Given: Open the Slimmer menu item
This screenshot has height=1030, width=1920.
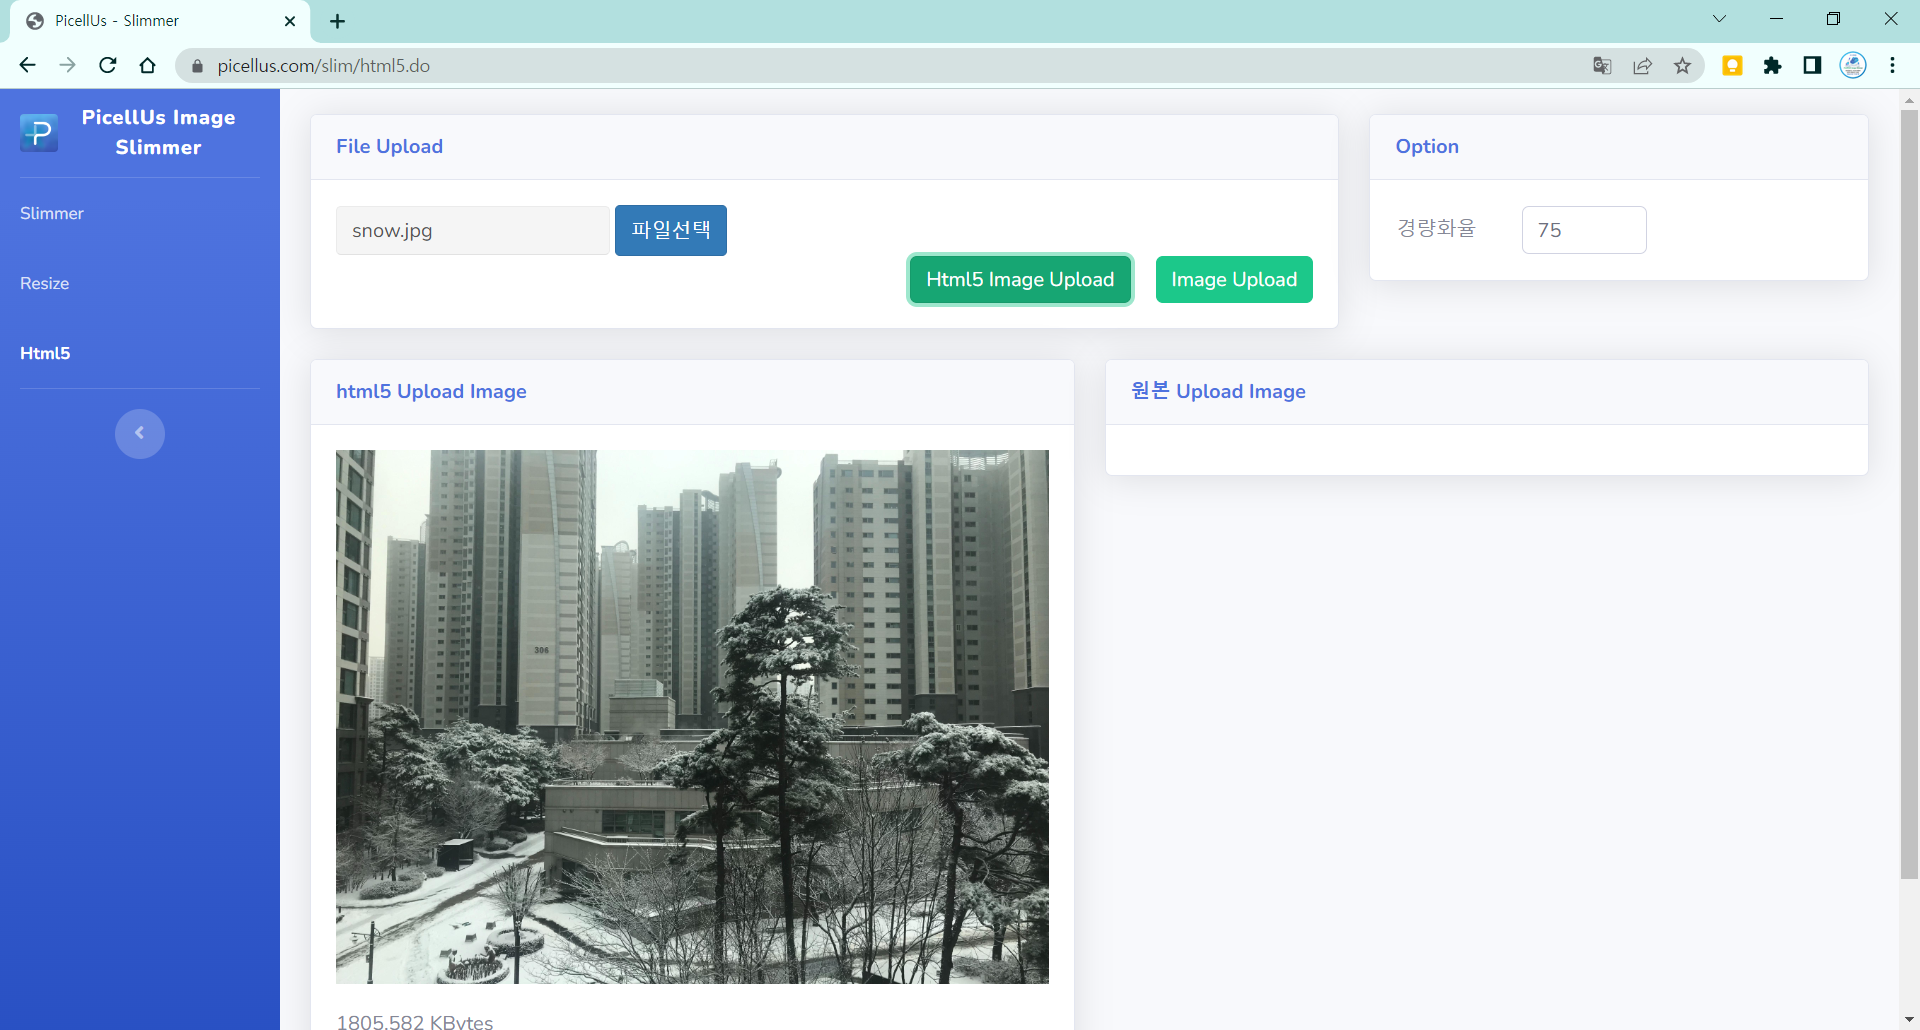Looking at the screenshot, I should (x=52, y=213).
